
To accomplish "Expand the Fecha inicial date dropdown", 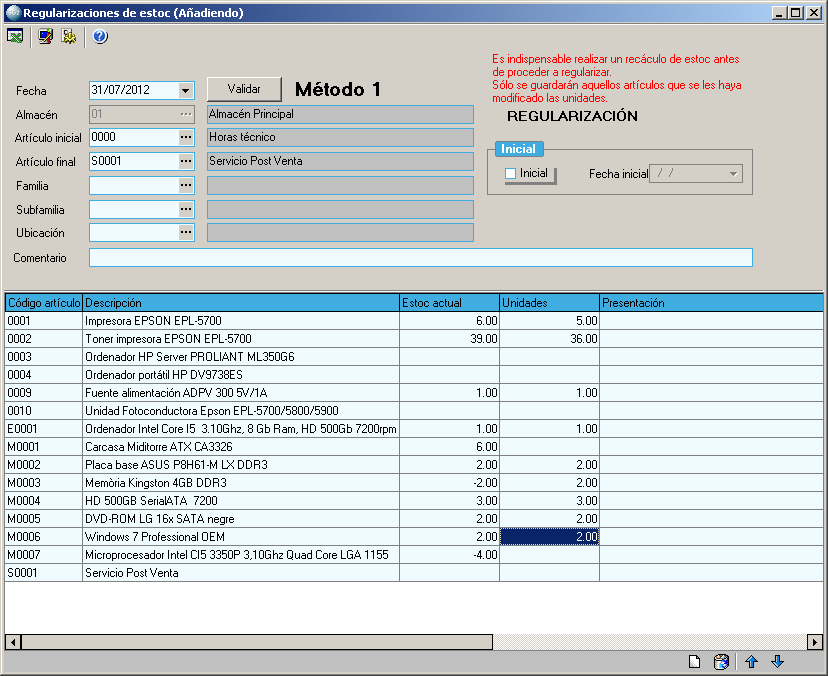I will pos(733,174).
